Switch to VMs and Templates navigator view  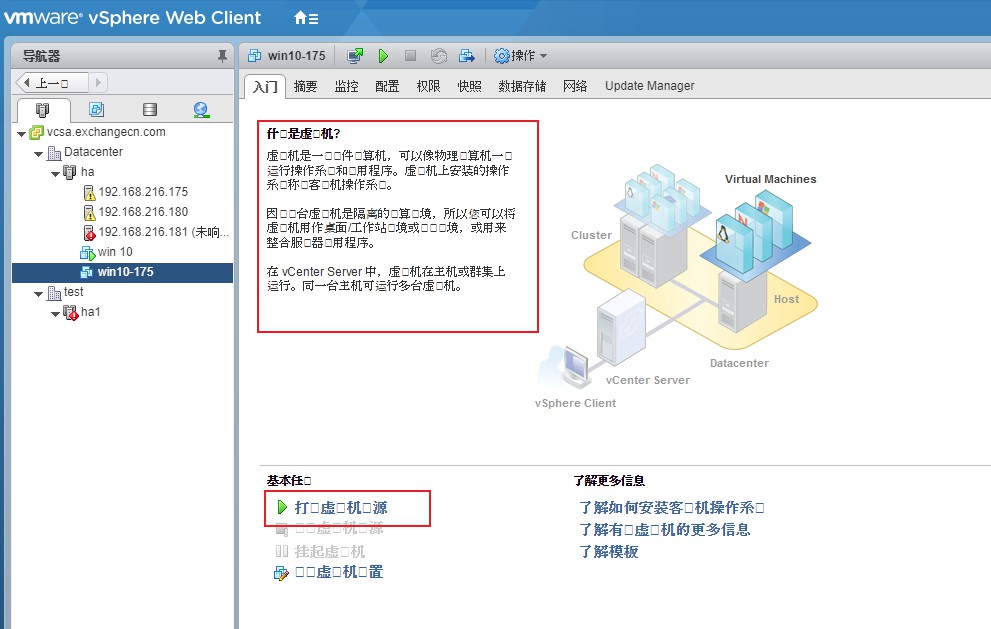[x=96, y=109]
